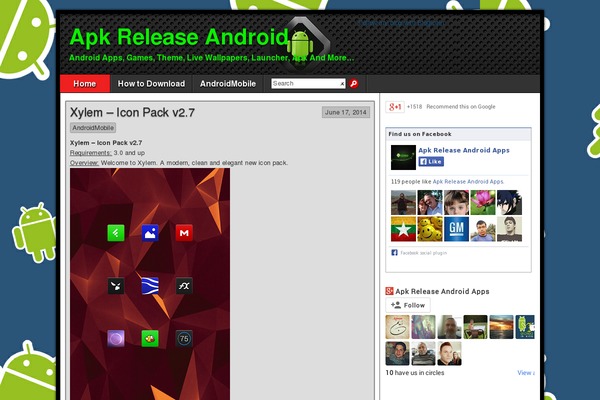Open the sunset Google+ circle avatar

point(501,327)
